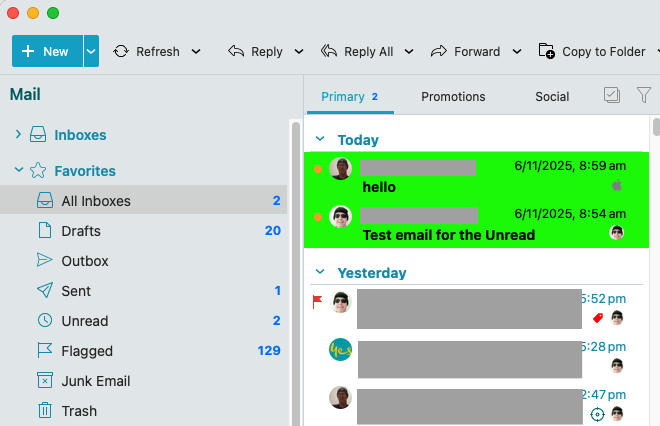The image size is (660, 426).
Task: Select the Flagged folder in sidebar
Action: 87,351
